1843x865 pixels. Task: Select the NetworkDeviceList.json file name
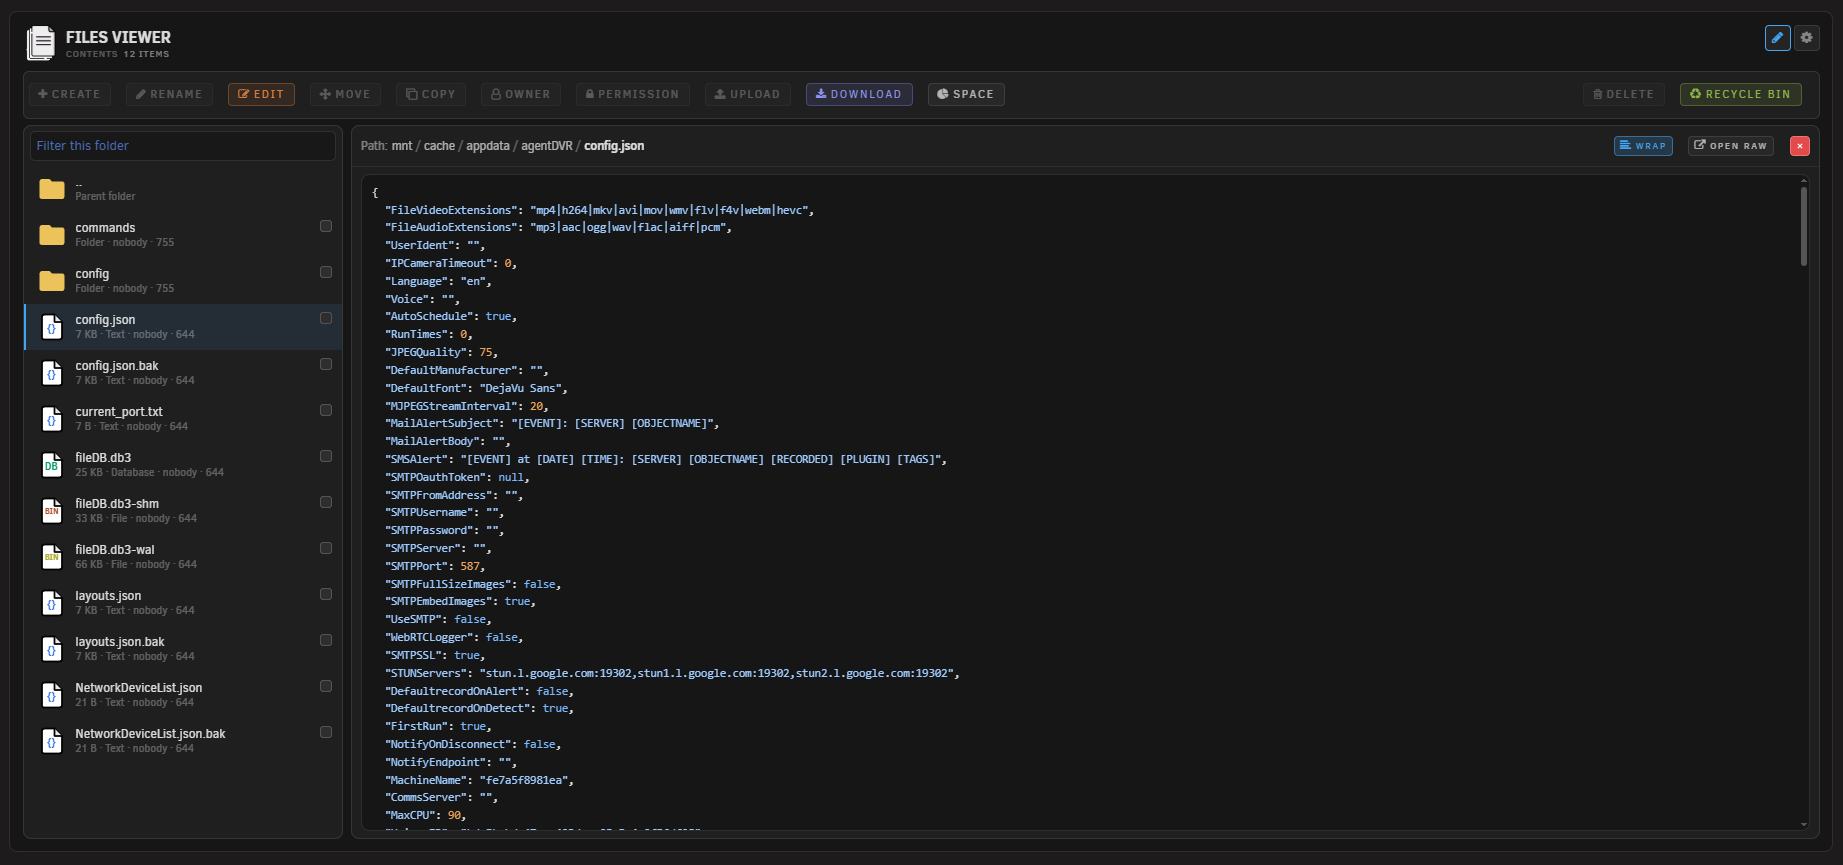click(139, 688)
